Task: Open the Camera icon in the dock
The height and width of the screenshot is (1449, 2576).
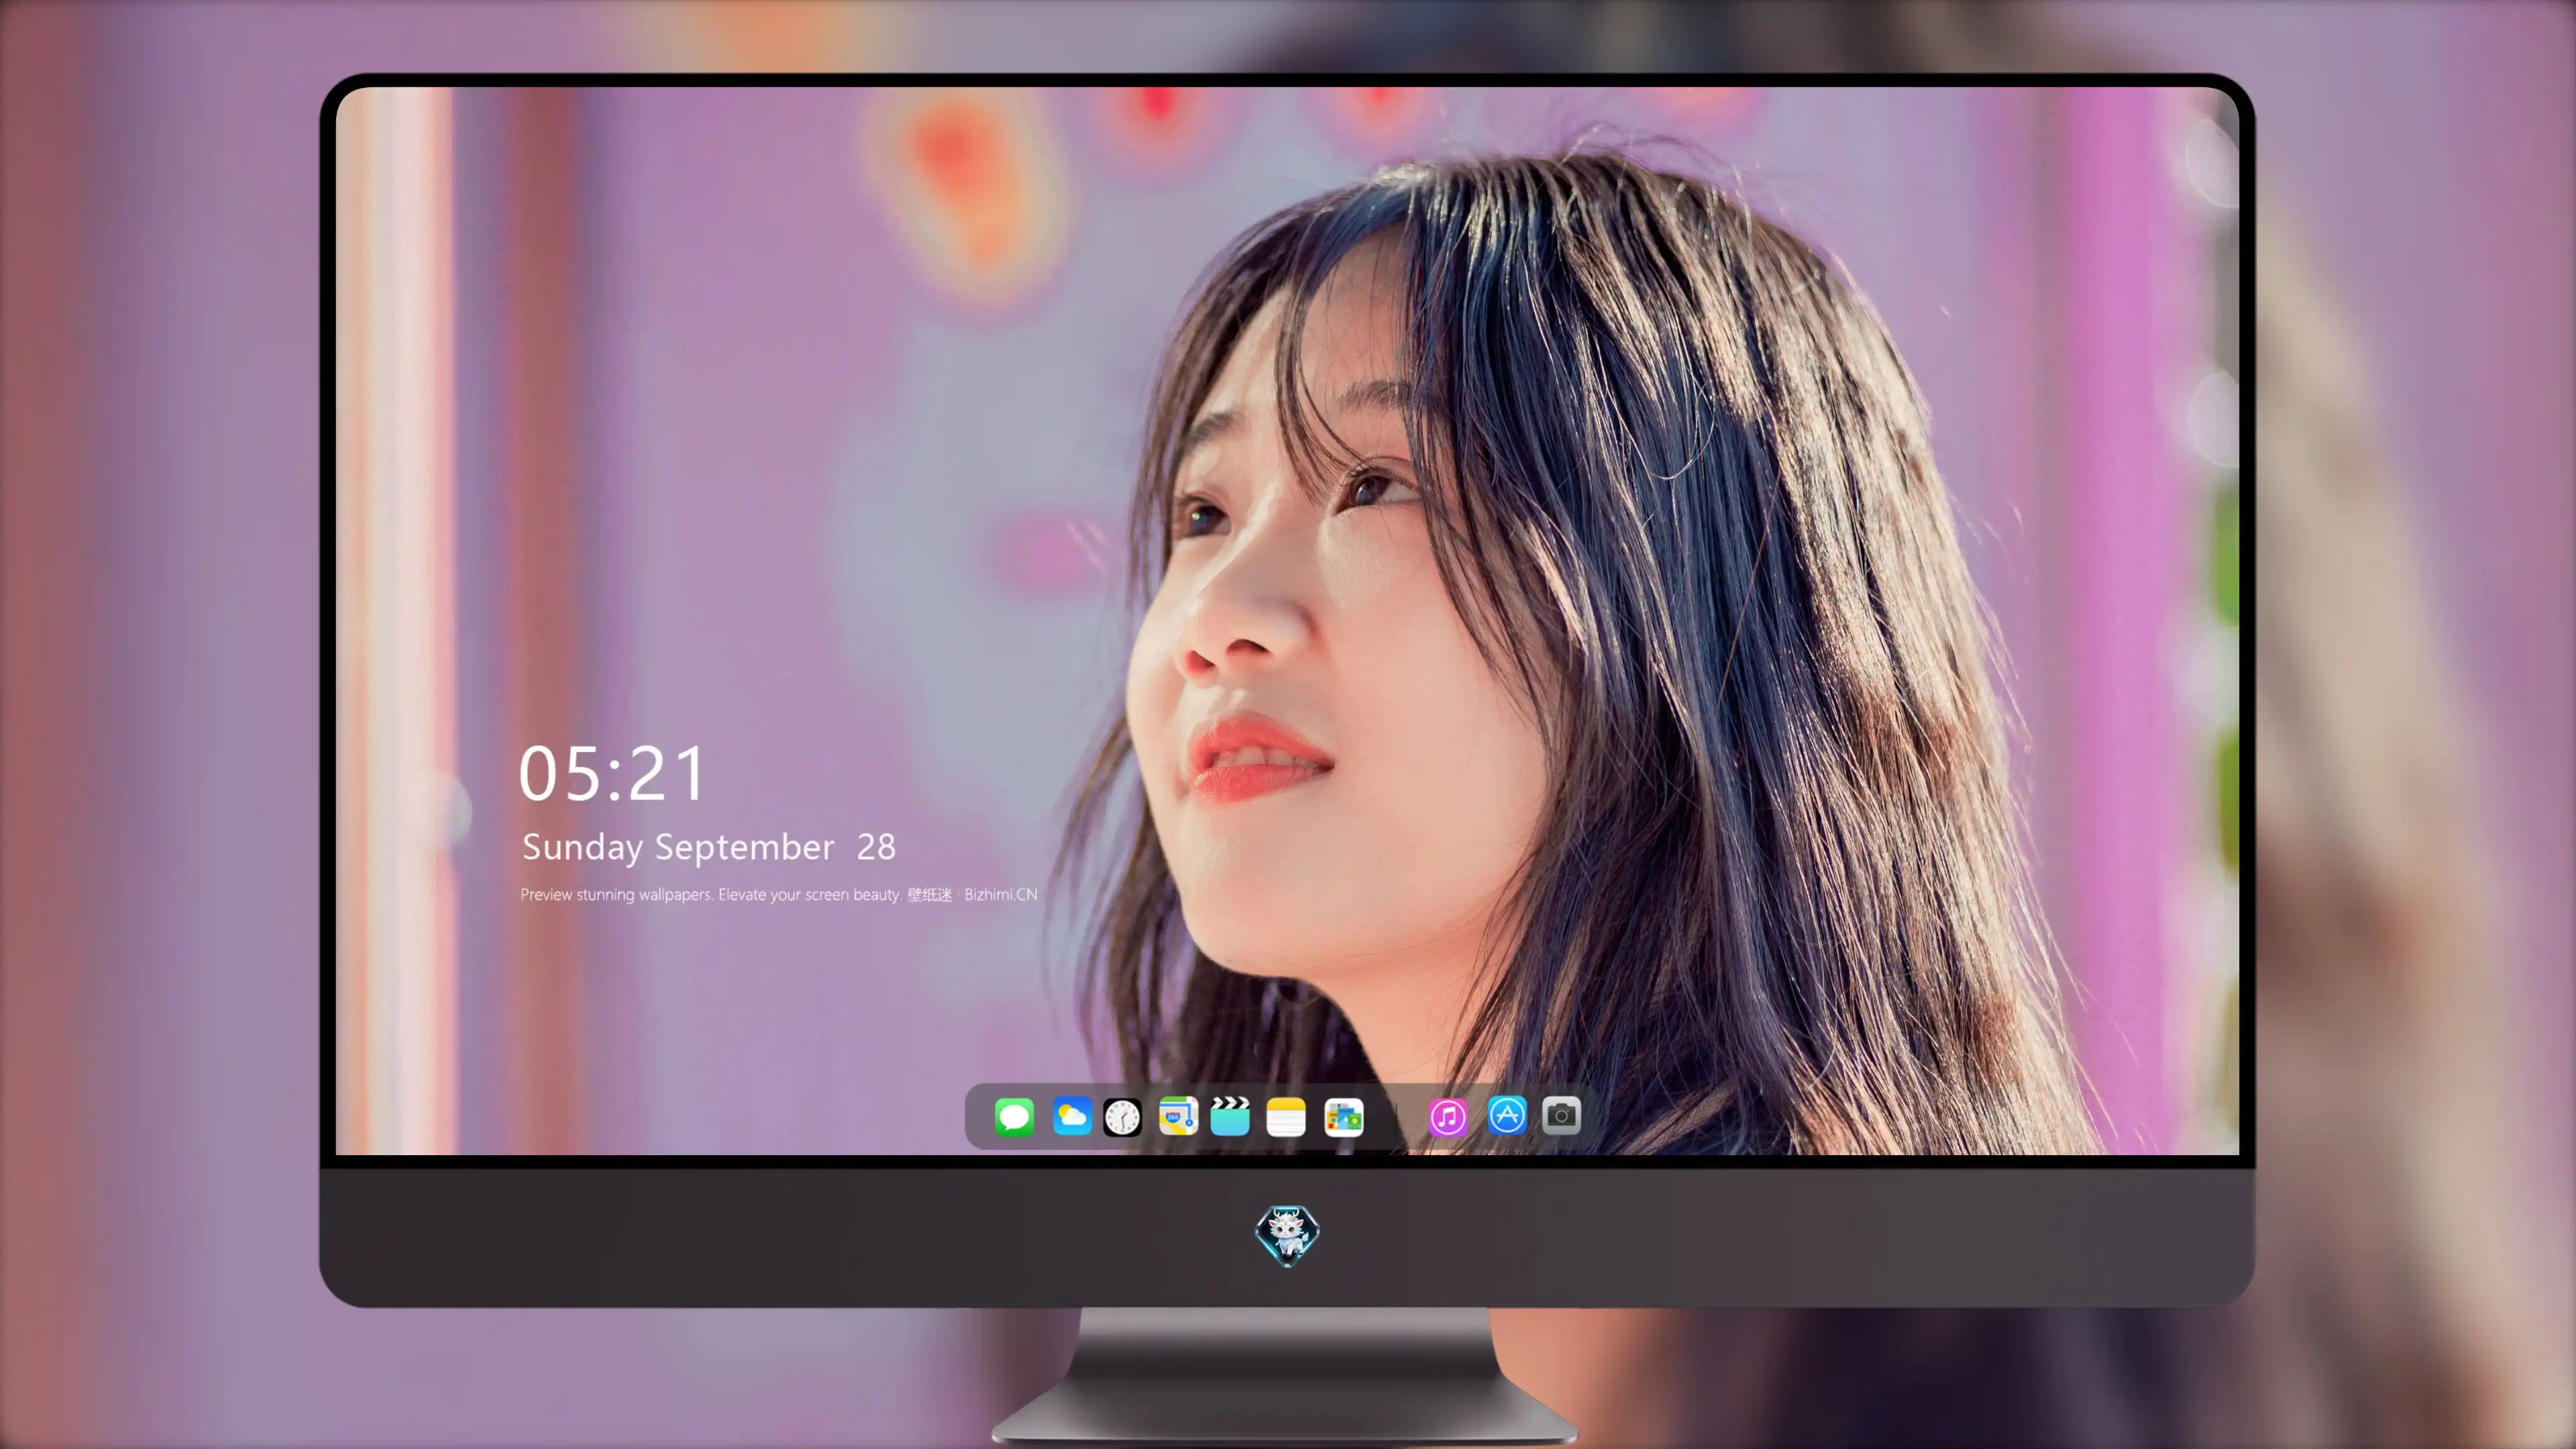Action: [x=1561, y=1115]
